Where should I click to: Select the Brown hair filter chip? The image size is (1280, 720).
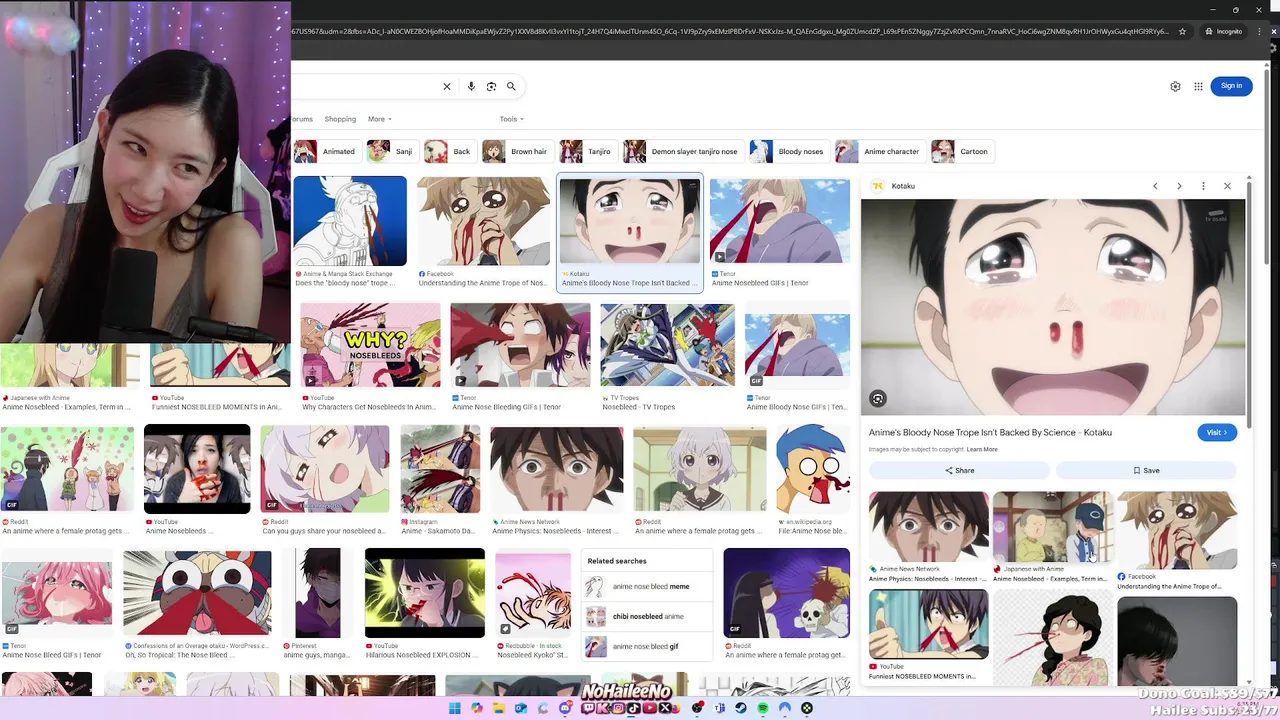pos(517,152)
